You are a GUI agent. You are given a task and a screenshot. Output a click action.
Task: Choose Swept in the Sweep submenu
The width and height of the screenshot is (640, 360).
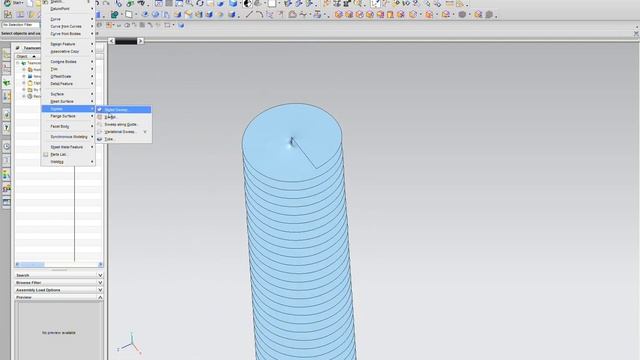pyautogui.click(x=124, y=117)
